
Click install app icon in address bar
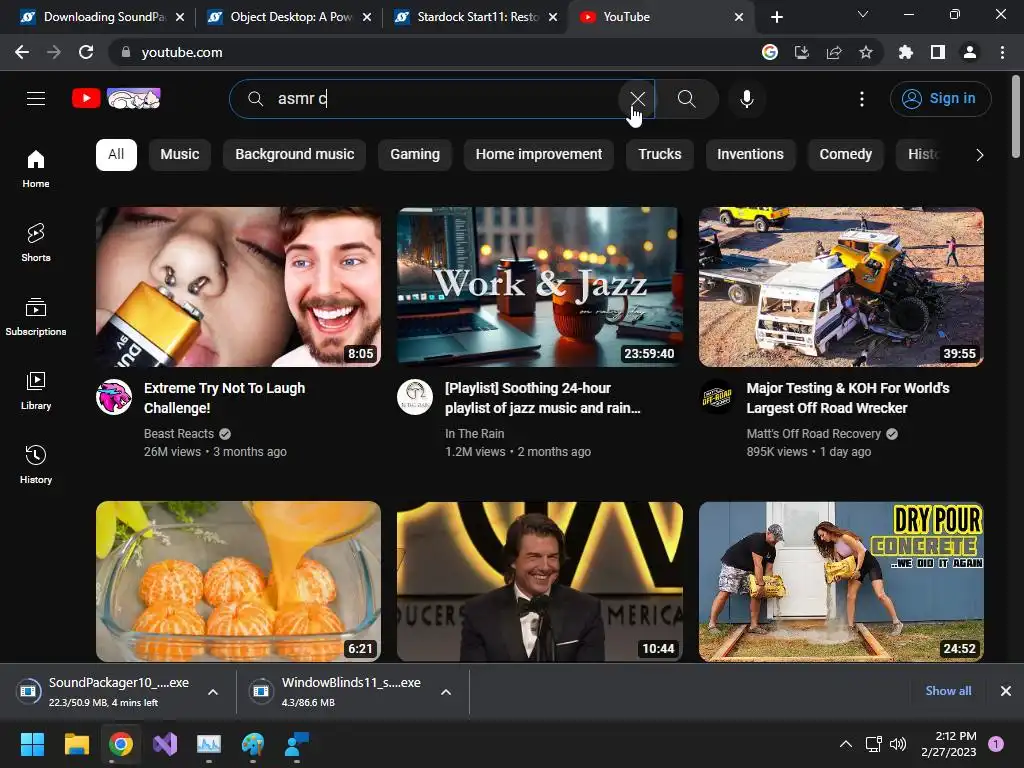click(802, 52)
